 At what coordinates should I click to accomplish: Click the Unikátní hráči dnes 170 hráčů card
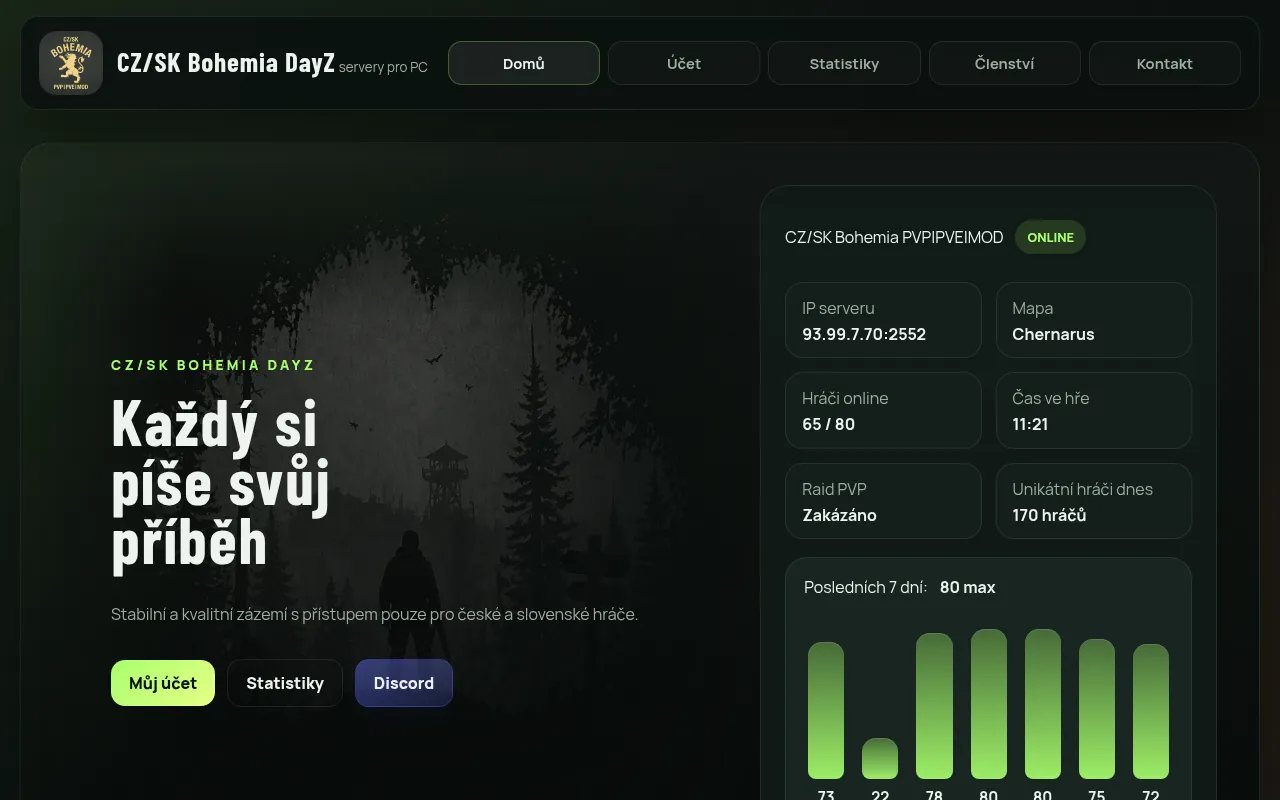tap(1094, 501)
